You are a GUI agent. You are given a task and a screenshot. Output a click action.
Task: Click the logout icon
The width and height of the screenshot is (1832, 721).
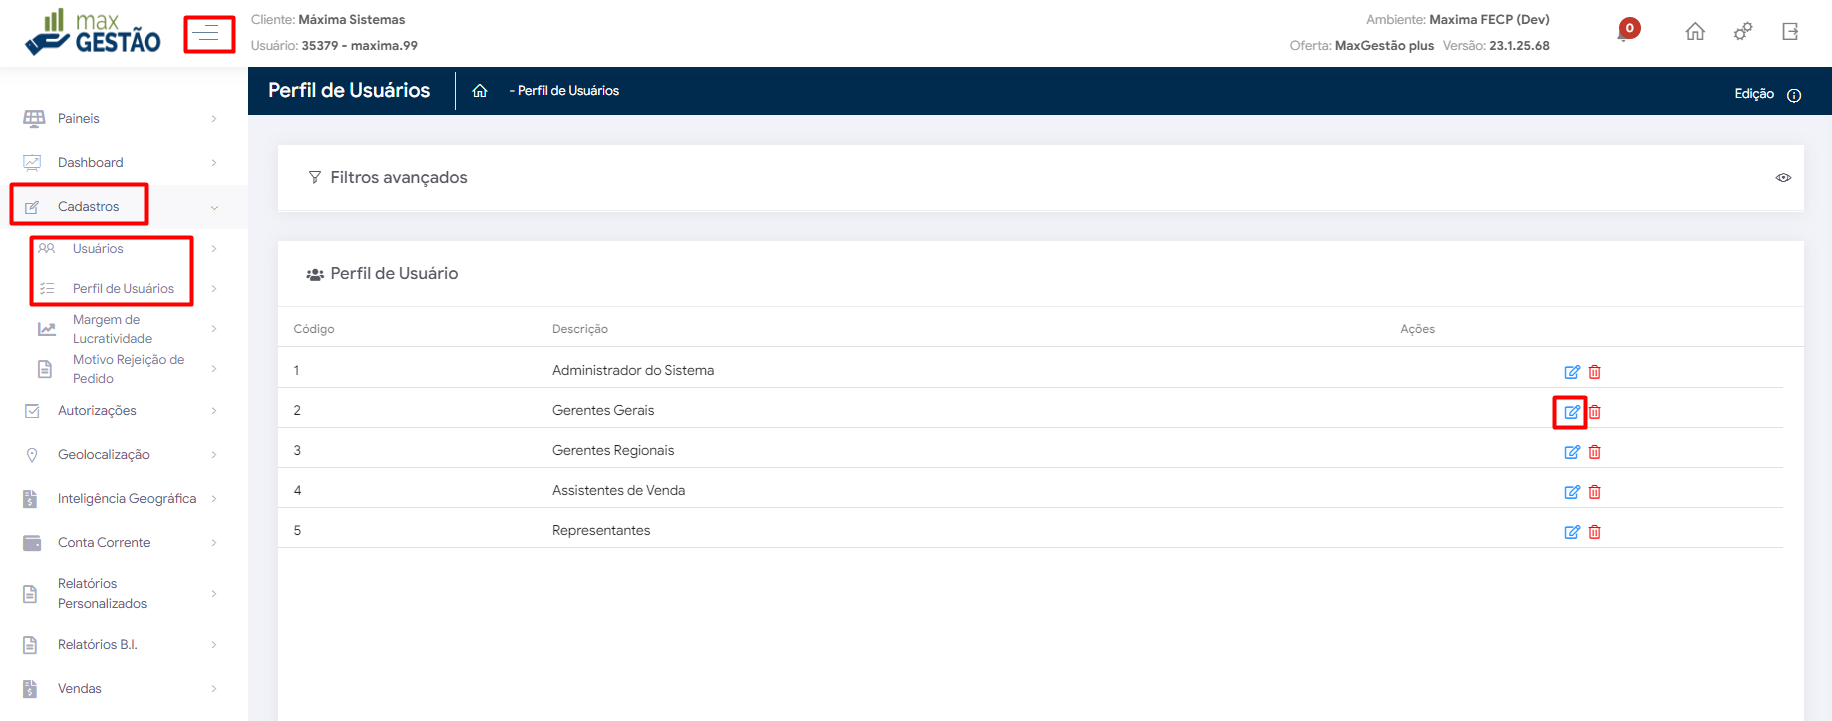click(x=1790, y=32)
